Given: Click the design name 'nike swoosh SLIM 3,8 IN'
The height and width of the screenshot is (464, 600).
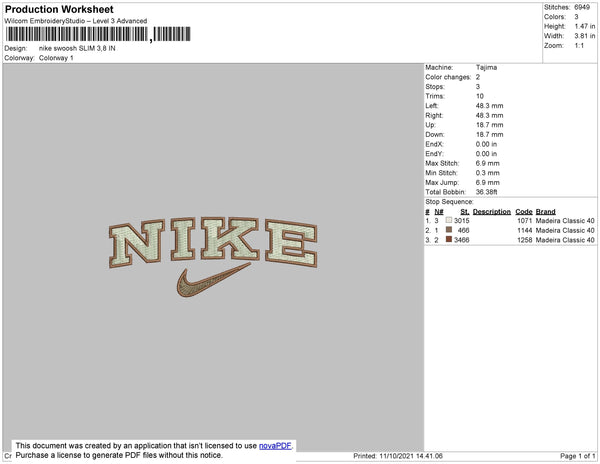Looking at the screenshot, I should (77, 49).
